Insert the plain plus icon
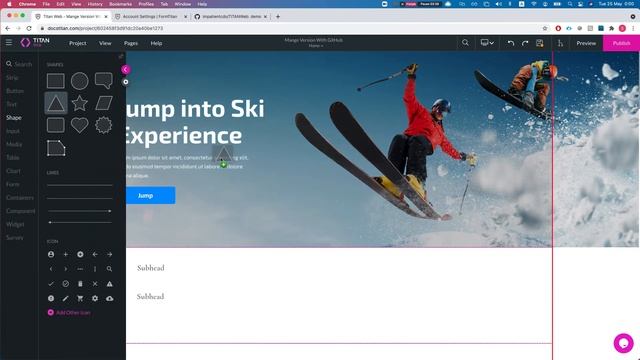 [x=65, y=254]
